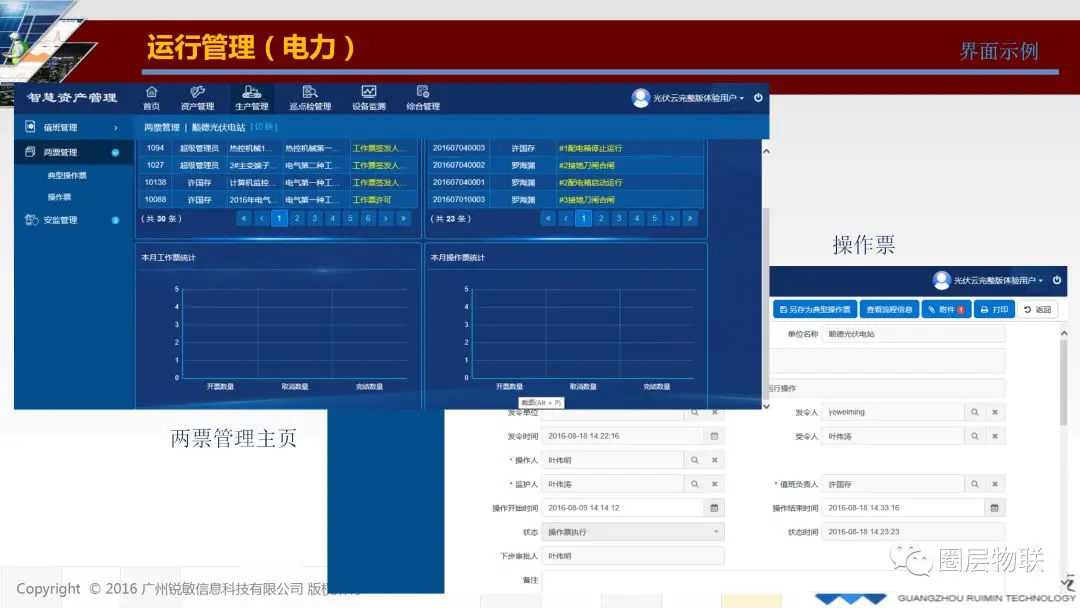Expand 值班管理 in the left sidebar
The image size is (1080, 608).
pyautogui.click(x=74, y=127)
